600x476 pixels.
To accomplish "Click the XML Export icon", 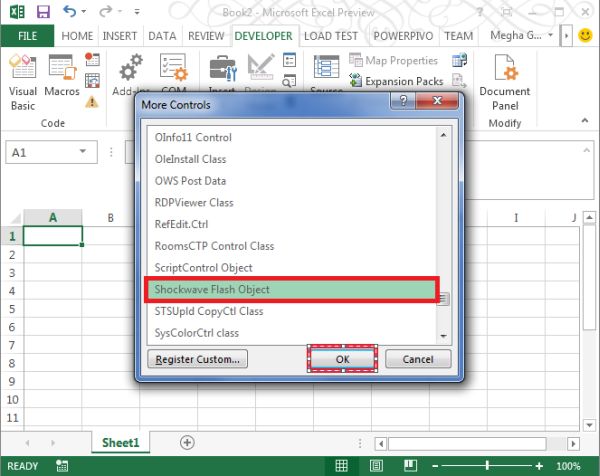I will point(459,81).
